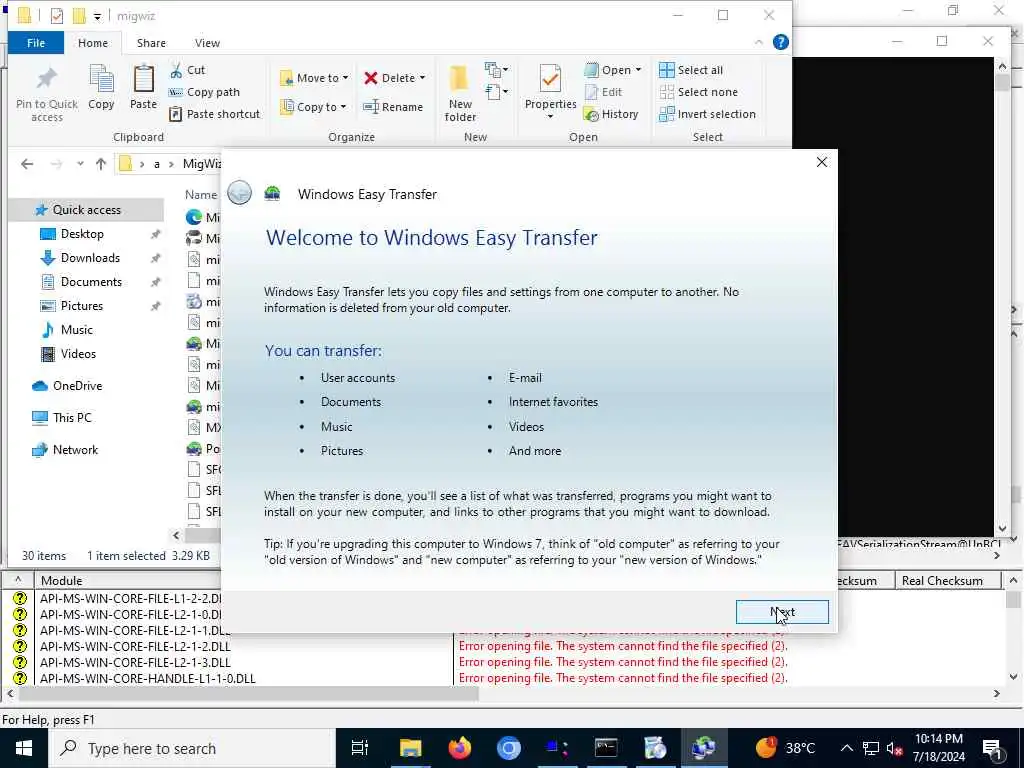The height and width of the screenshot is (768, 1024).
Task: Open Music in navigation pane
Action: click(x=76, y=330)
